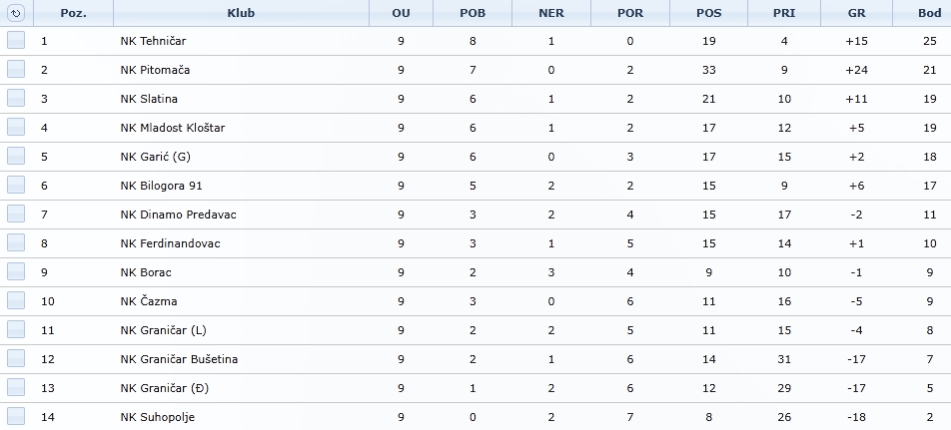Toggle the row button beside NK Pitomača
The image size is (951, 430).
click(x=16, y=69)
